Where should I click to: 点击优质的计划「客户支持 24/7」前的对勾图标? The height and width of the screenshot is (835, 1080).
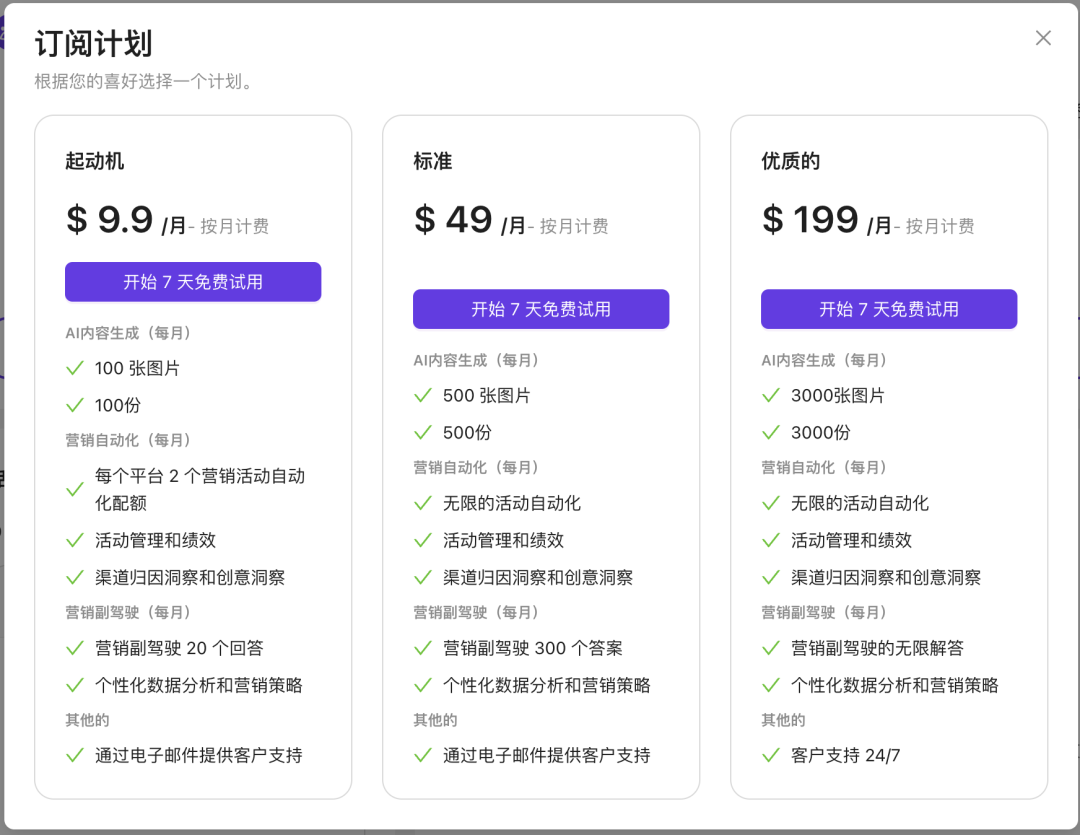tap(770, 756)
